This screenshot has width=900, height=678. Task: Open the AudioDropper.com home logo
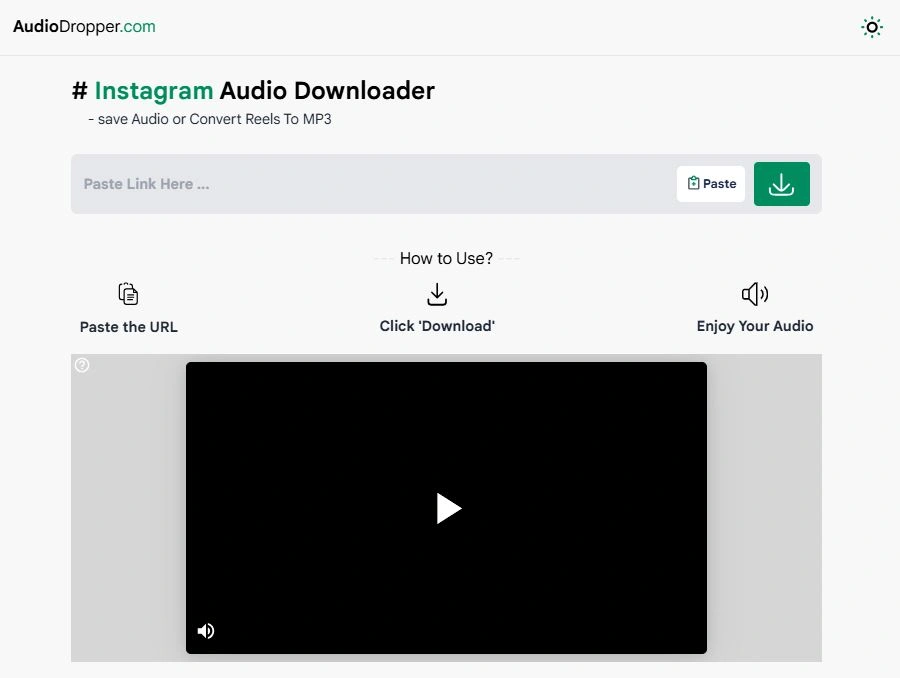point(84,26)
